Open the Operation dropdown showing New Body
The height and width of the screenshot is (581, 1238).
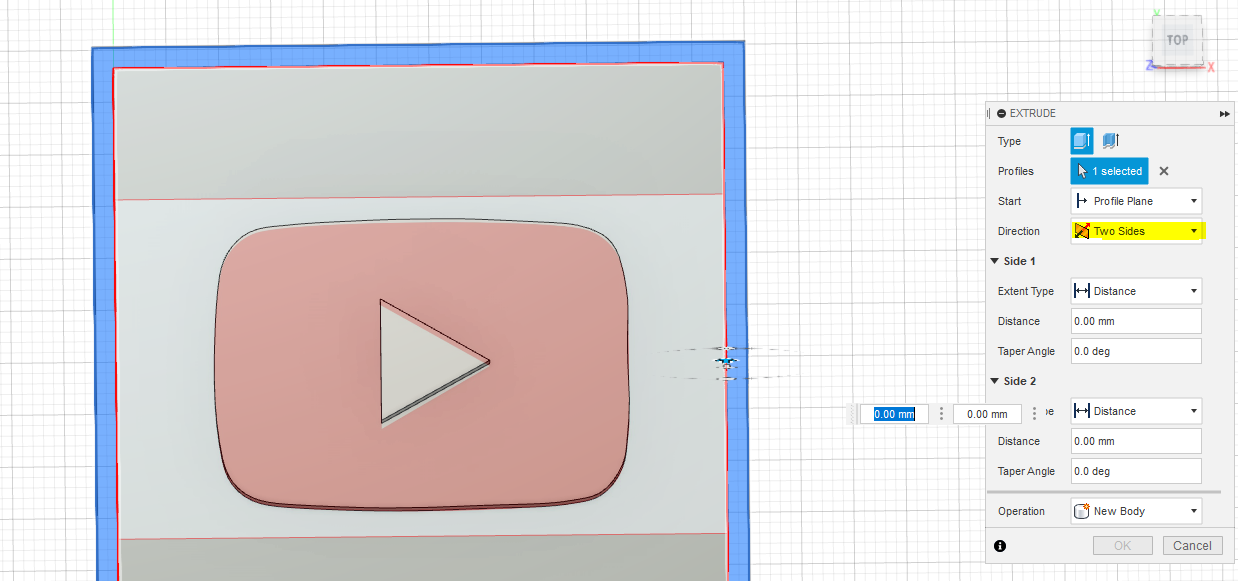1136,511
